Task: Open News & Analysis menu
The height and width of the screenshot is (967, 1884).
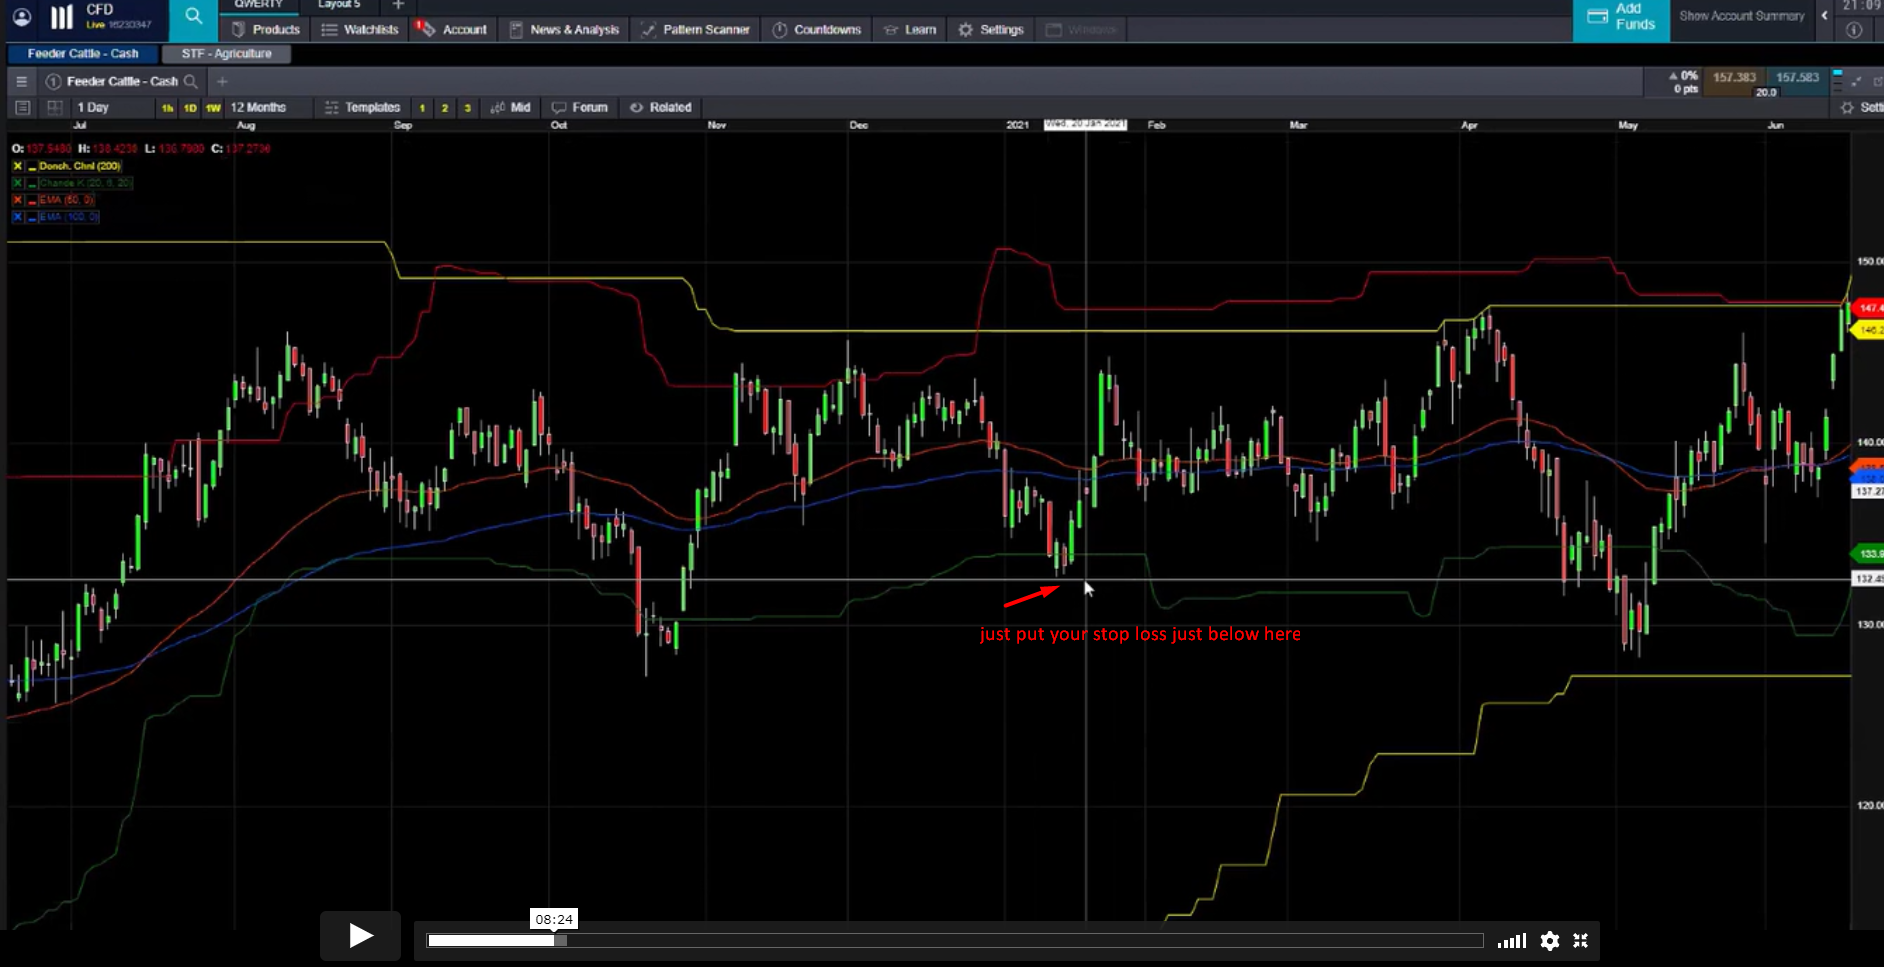Action: coord(565,30)
